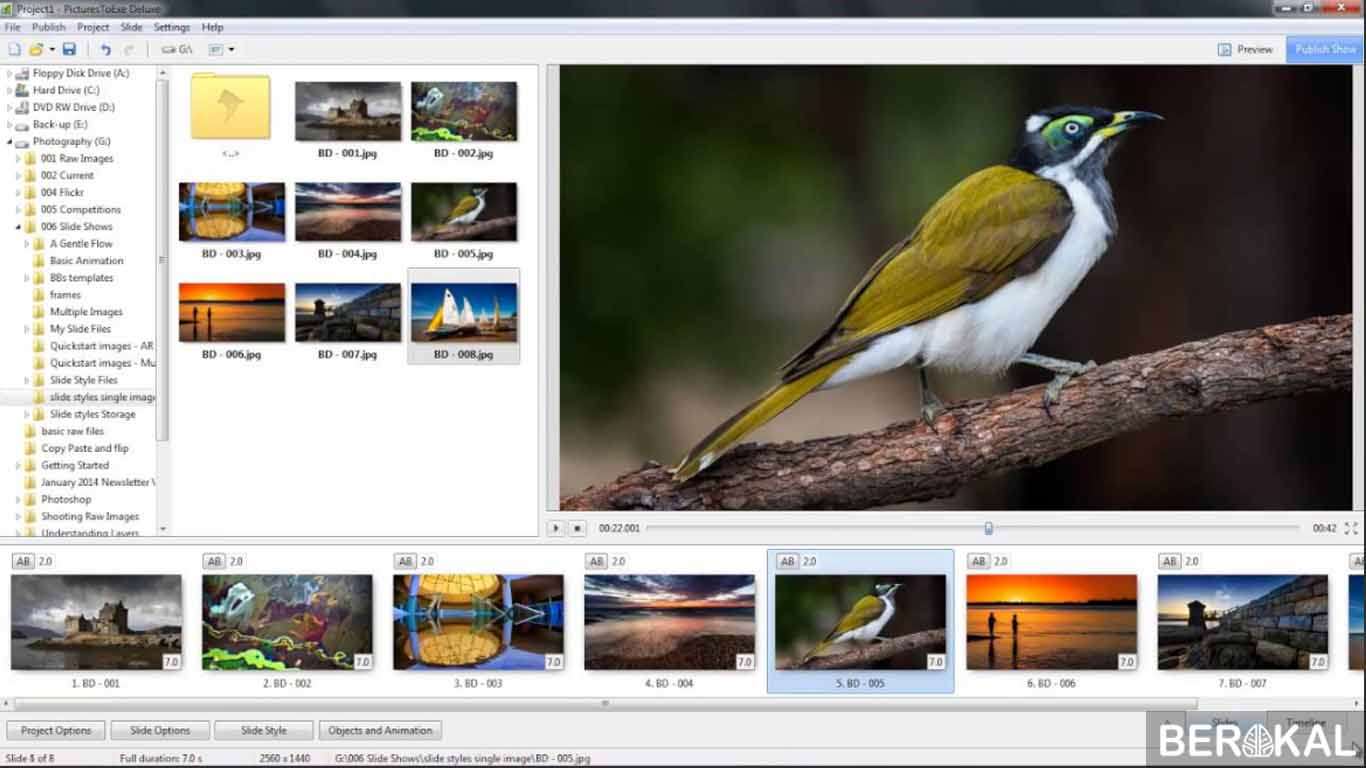Open the Settings menu
Viewport: 1366px width, 768px height.
[x=172, y=27]
